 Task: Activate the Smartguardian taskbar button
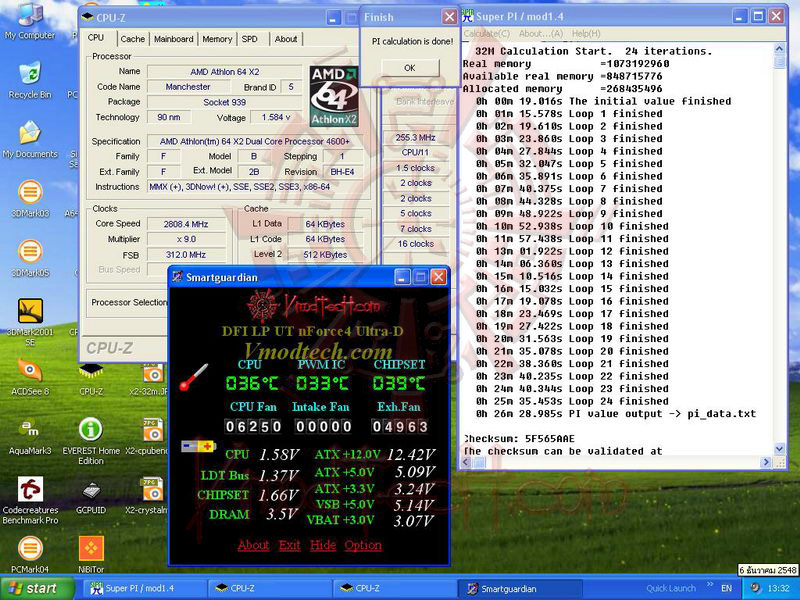(519, 588)
